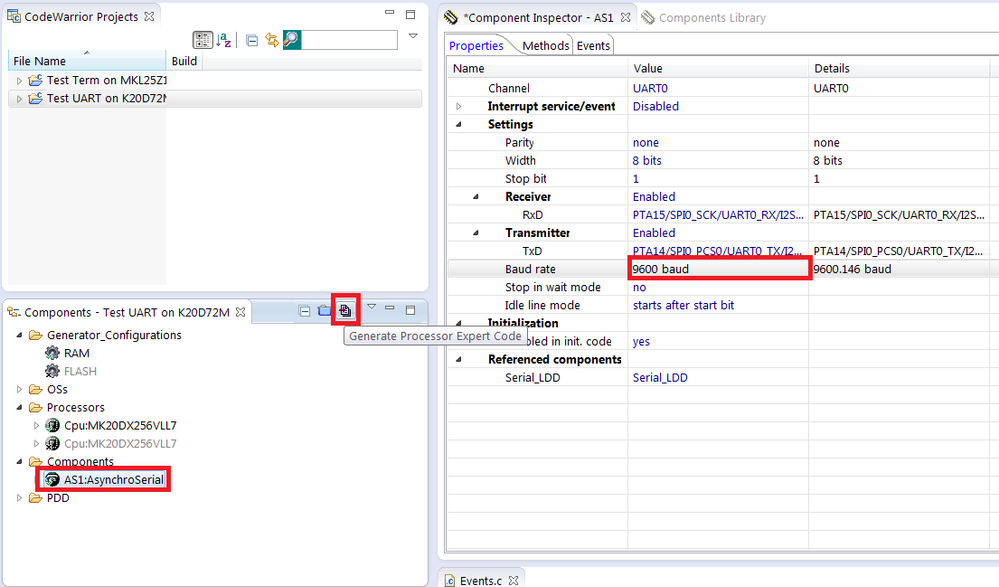This screenshot has height=587, width=999.
Task: Collapse all projects with the minus icon
Action: coord(252,41)
